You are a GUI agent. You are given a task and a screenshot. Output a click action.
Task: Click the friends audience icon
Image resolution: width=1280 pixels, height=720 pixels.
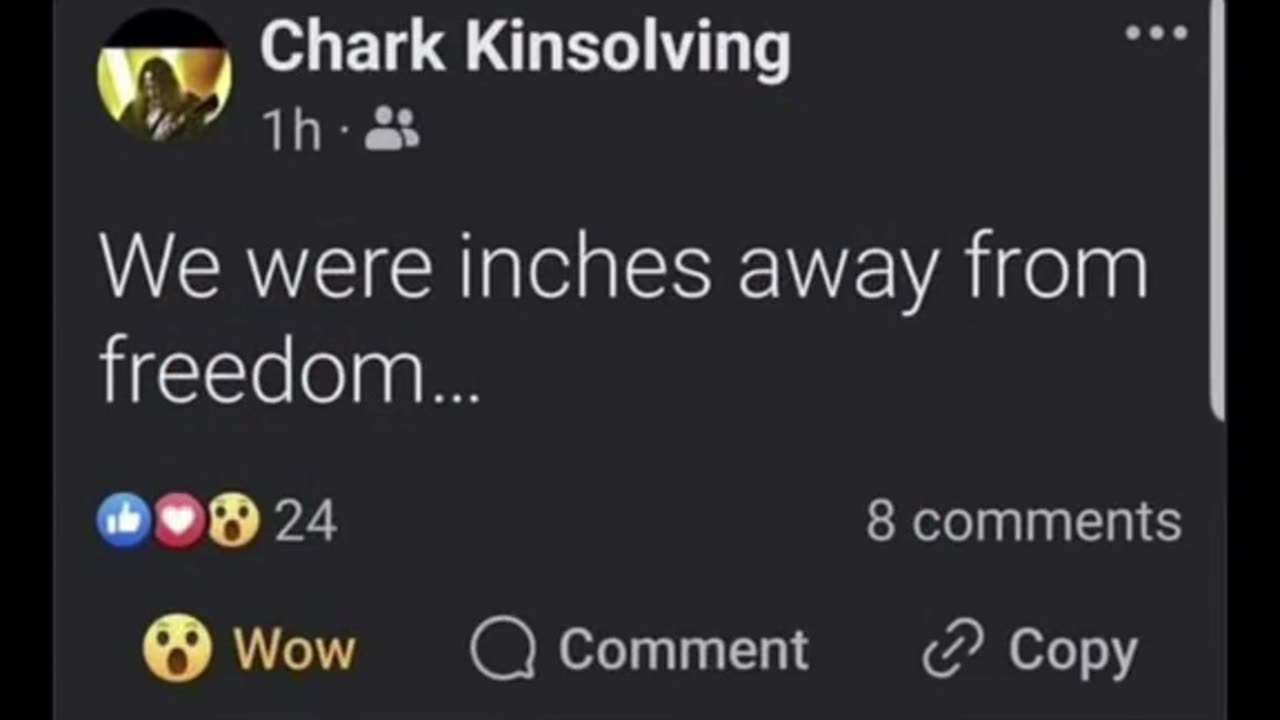click(392, 129)
